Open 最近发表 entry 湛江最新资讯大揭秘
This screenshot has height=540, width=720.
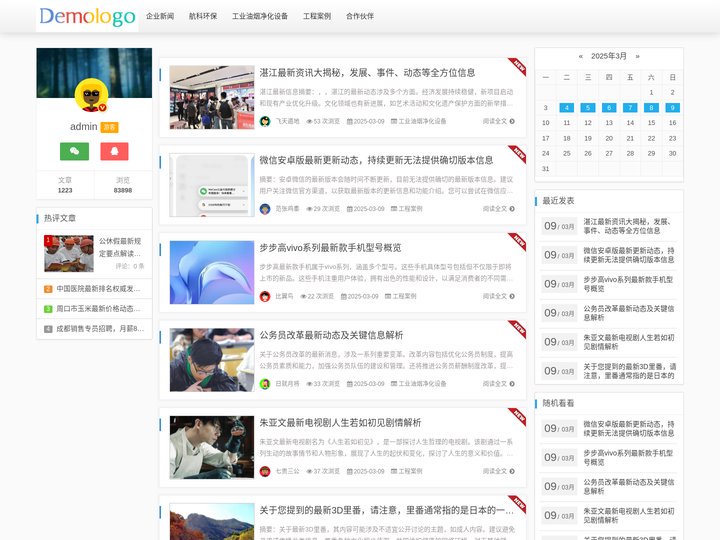629,226
